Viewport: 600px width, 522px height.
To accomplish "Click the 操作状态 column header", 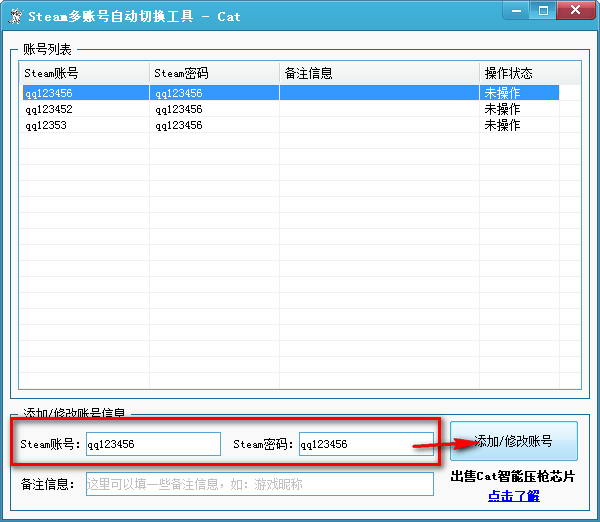I will tap(519, 73).
